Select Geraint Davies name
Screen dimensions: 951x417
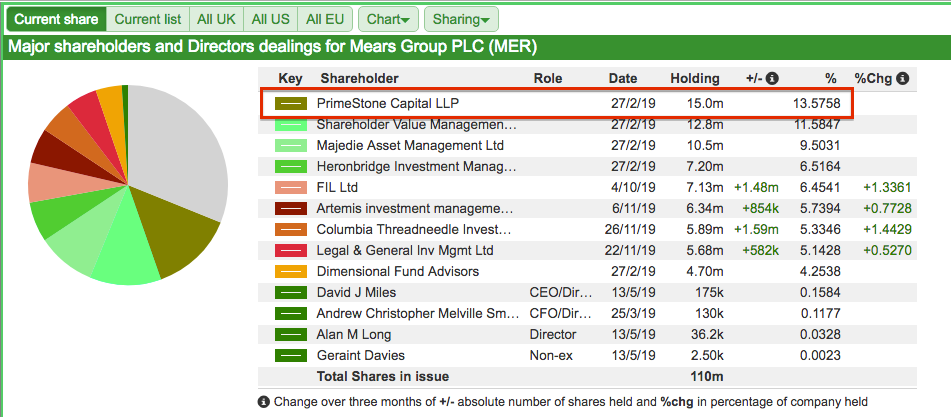click(x=360, y=355)
